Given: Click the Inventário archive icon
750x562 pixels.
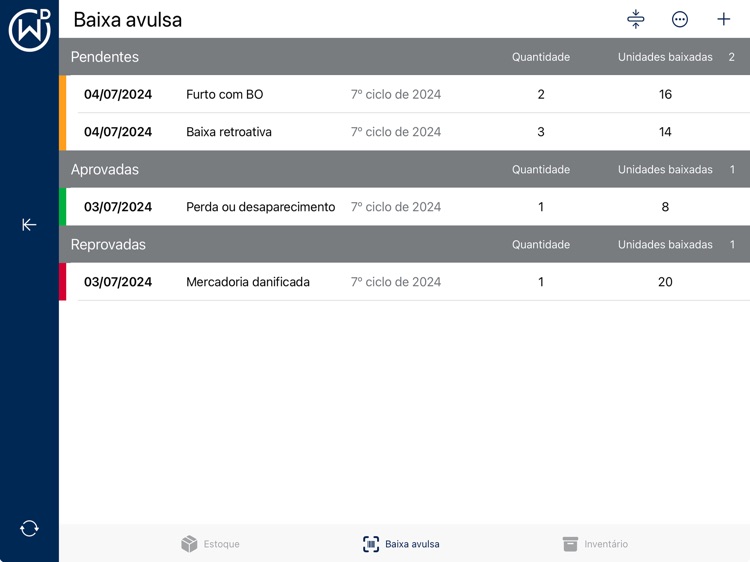Looking at the screenshot, I should (x=570, y=544).
